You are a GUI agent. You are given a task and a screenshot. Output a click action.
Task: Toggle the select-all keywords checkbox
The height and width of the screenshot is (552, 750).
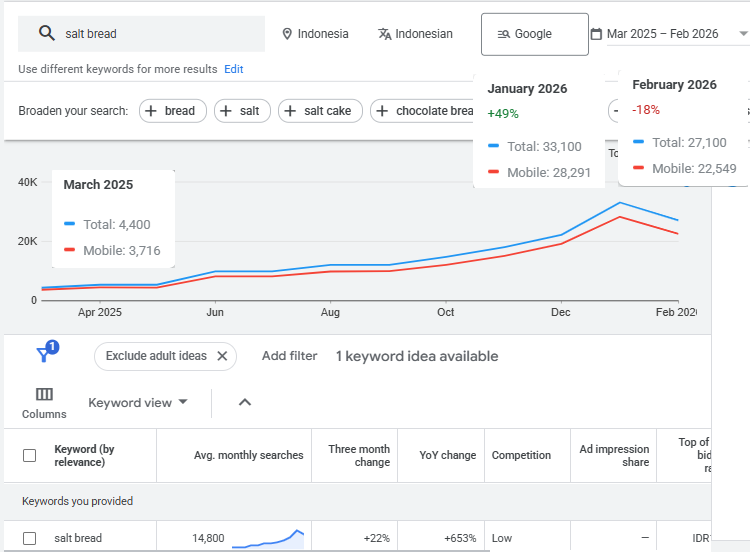[x=30, y=456]
